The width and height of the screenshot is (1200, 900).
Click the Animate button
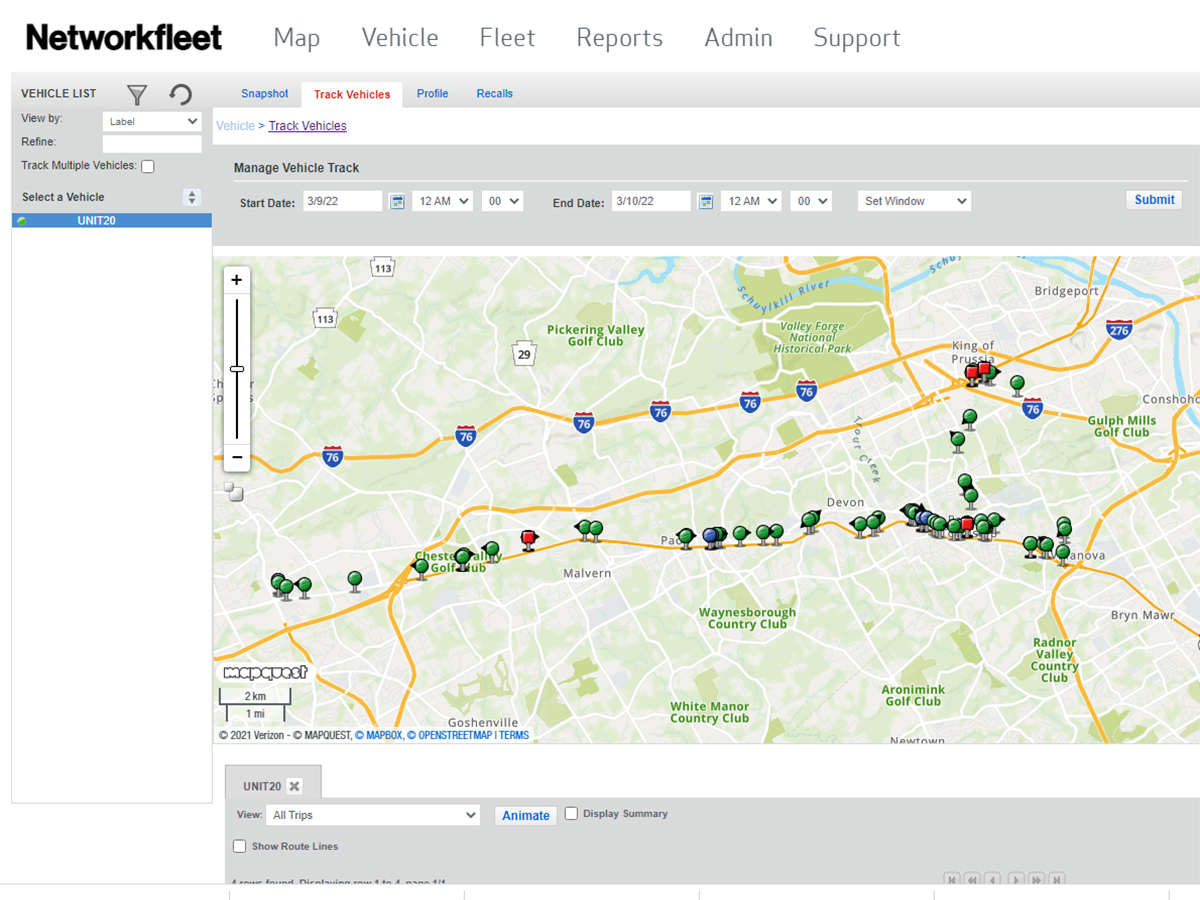pos(525,815)
